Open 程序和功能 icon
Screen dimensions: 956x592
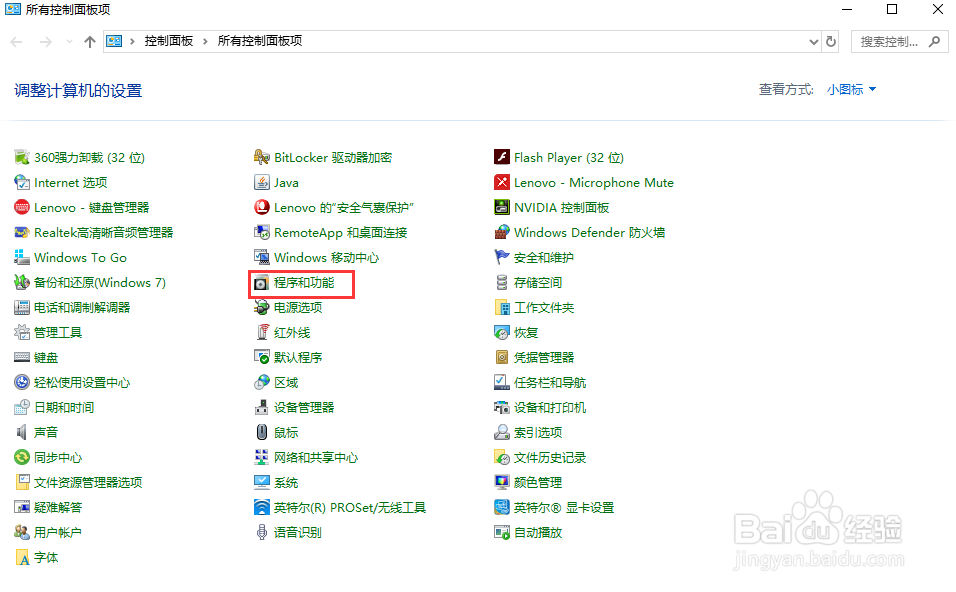(x=262, y=283)
